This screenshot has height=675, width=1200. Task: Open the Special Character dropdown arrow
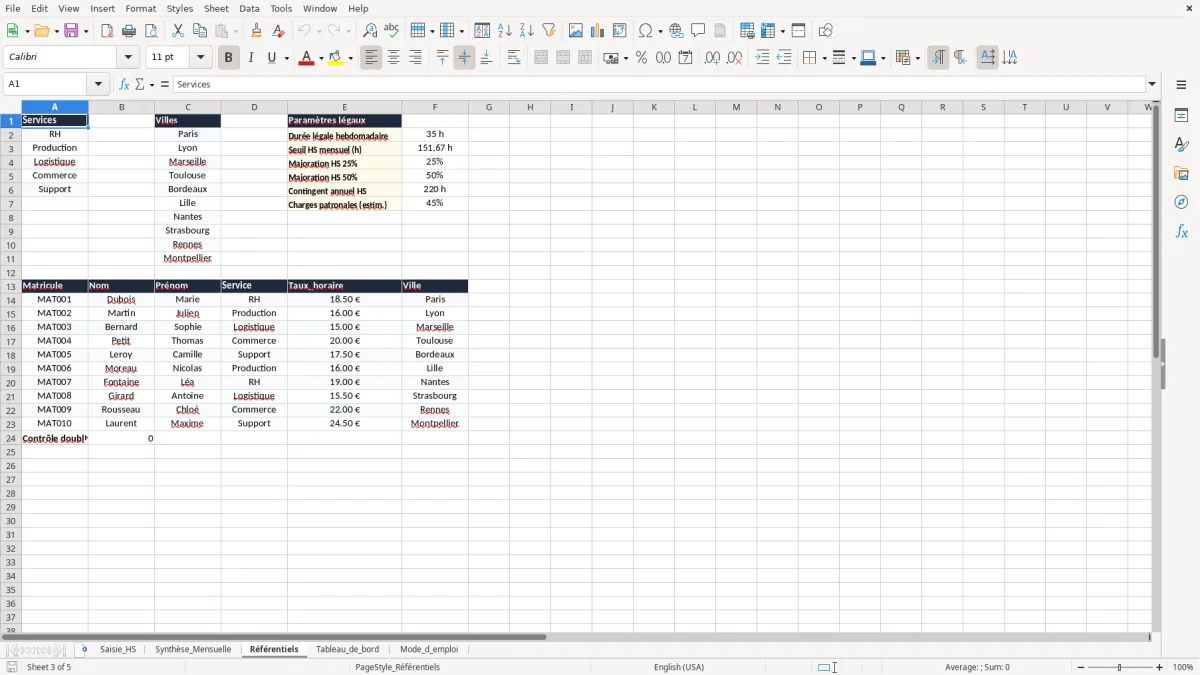pyautogui.click(x=661, y=31)
